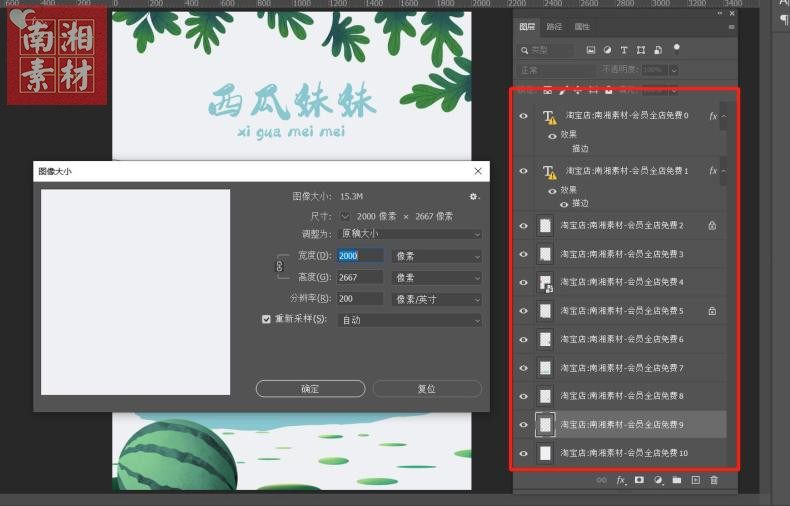Click the smart object thumbnail of layer 4
Image resolution: width=790 pixels, height=506 pixels.
click(x=545, y=283)
